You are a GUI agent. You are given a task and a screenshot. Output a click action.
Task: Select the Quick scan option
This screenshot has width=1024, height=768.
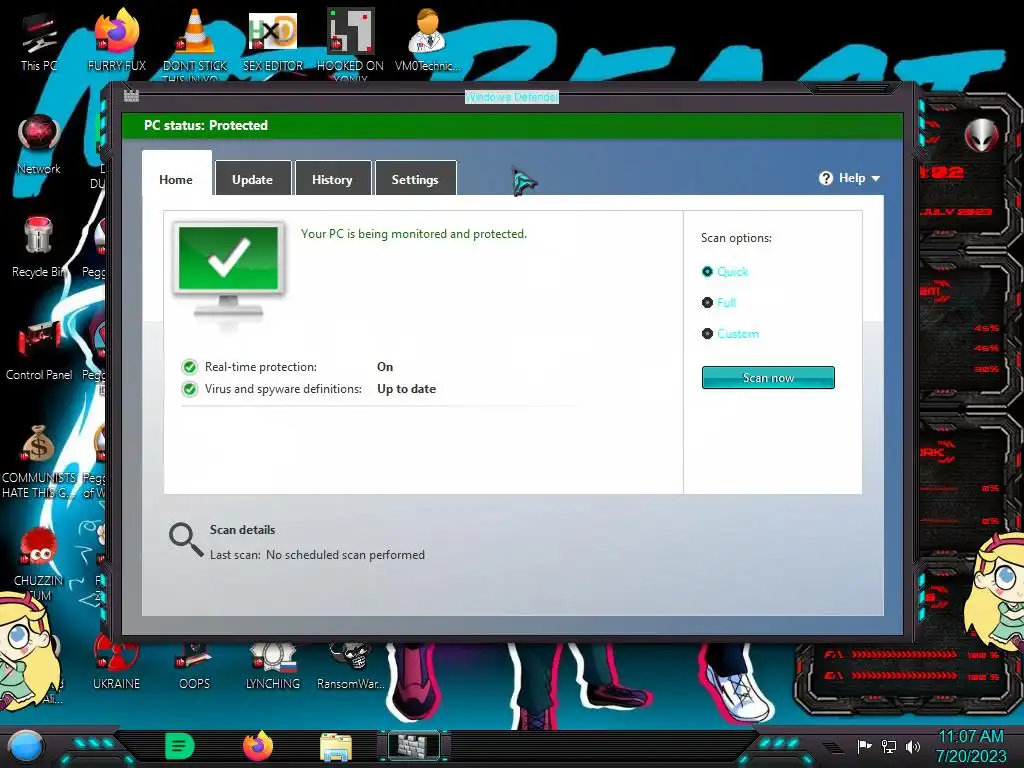[x=725, y=272]
